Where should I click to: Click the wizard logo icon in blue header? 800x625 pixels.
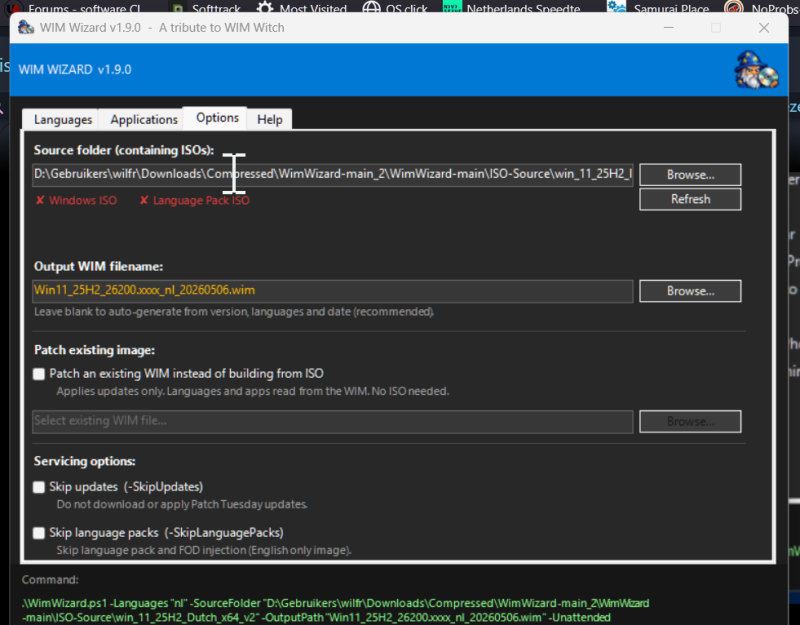coord(756,69)
